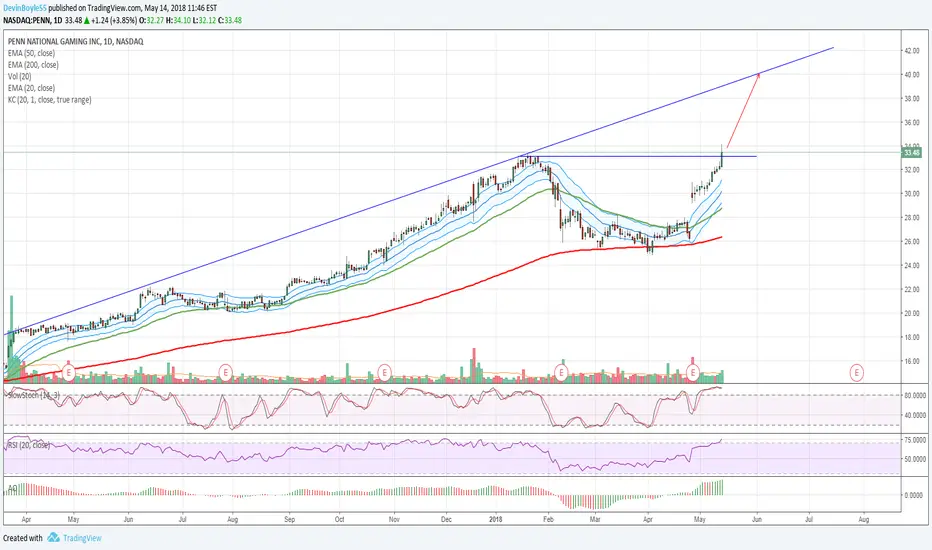Image resolution: width=932 pixels, height=550 pixels.
Task: Click the 75.0000 RSI scale label
Action: click(x=914, y=440)
